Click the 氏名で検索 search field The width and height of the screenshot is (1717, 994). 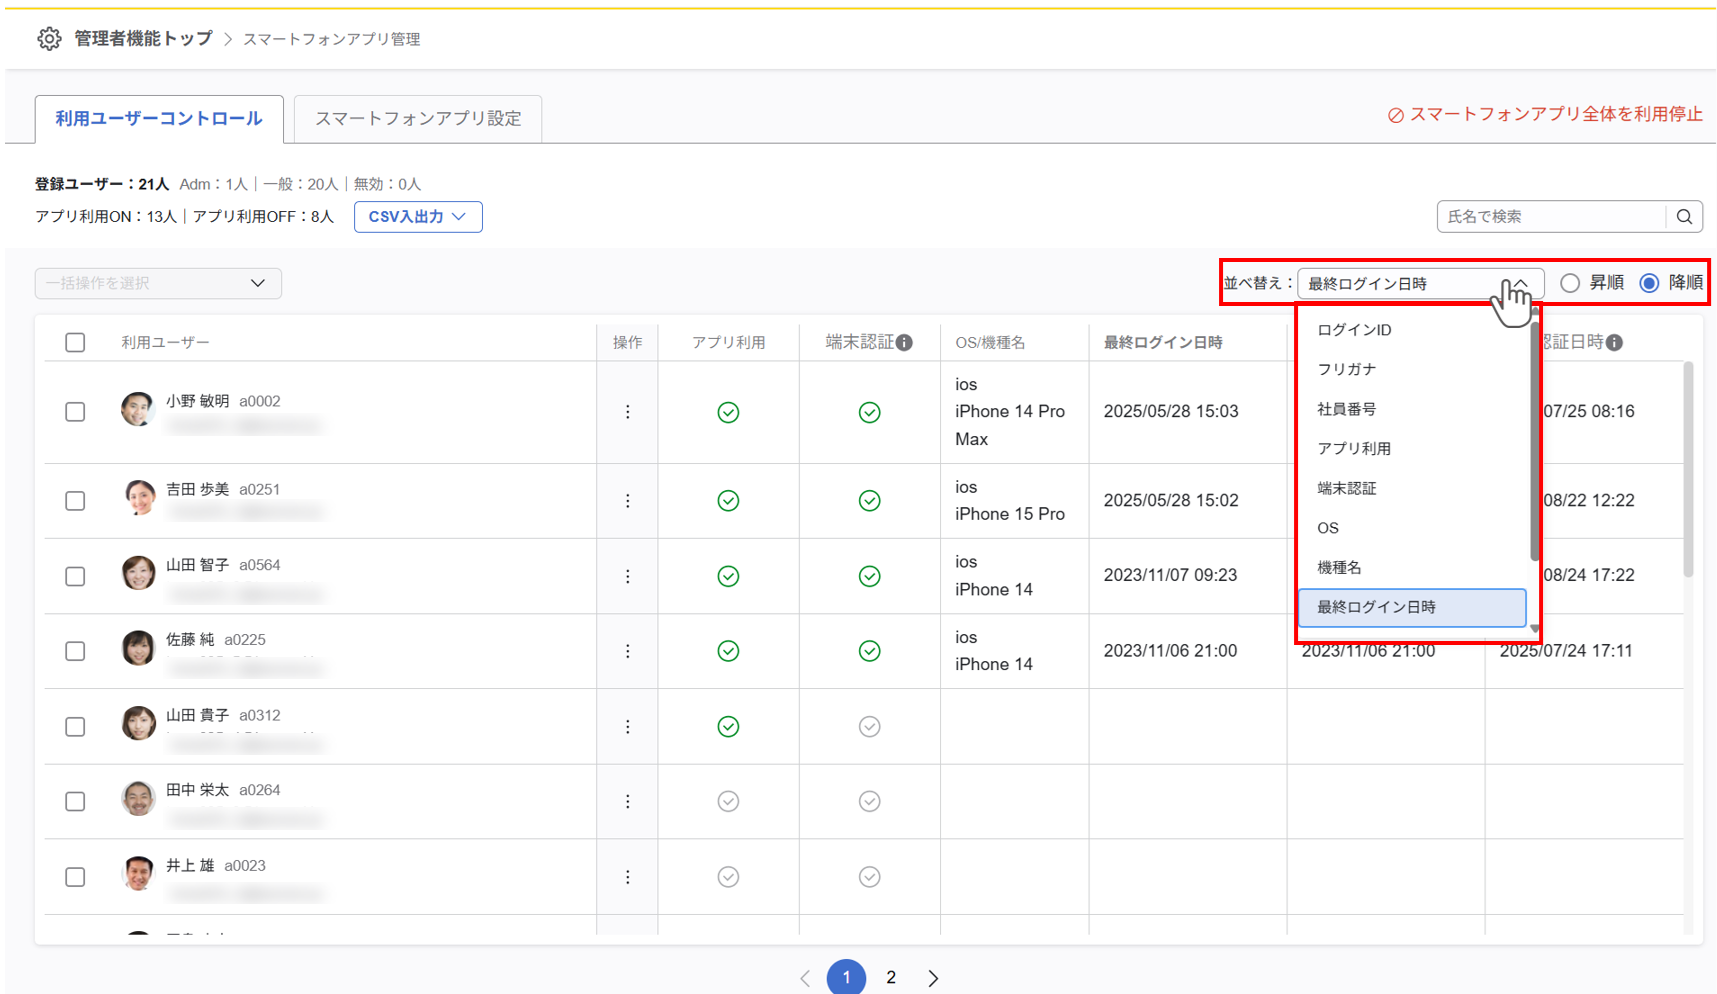click(1550, 217)
